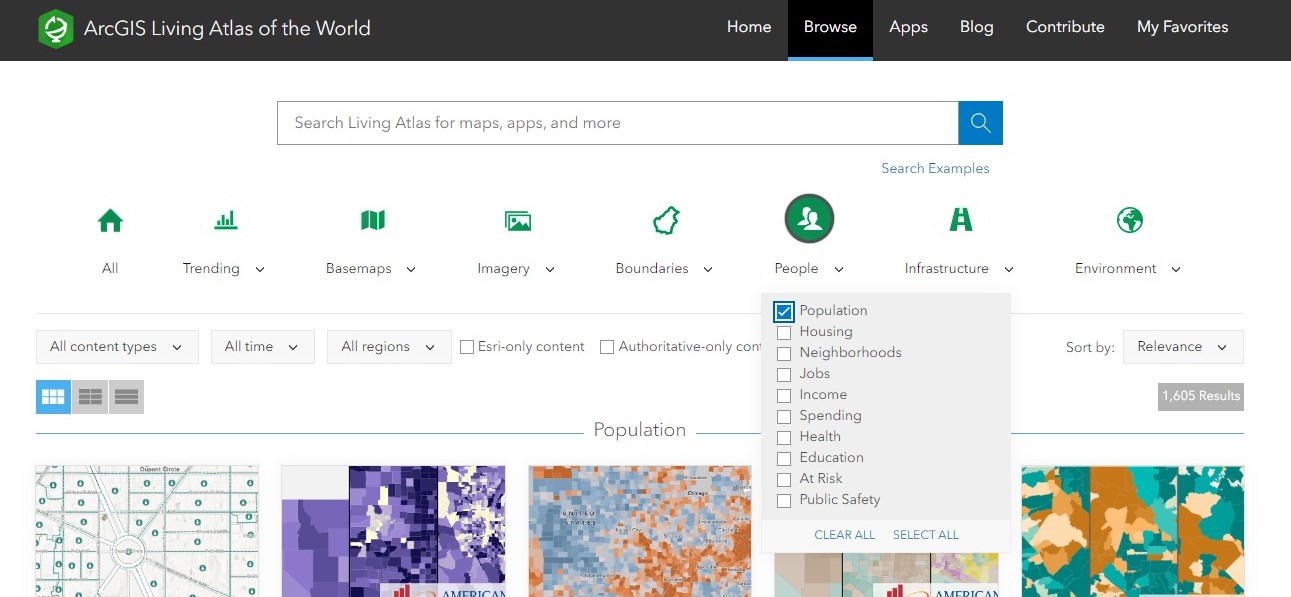Image resolution: width=1291 pixels, height=597 pixels.
Task: Open the purple choropleth map thumbnail
Action: pos(393,531)
